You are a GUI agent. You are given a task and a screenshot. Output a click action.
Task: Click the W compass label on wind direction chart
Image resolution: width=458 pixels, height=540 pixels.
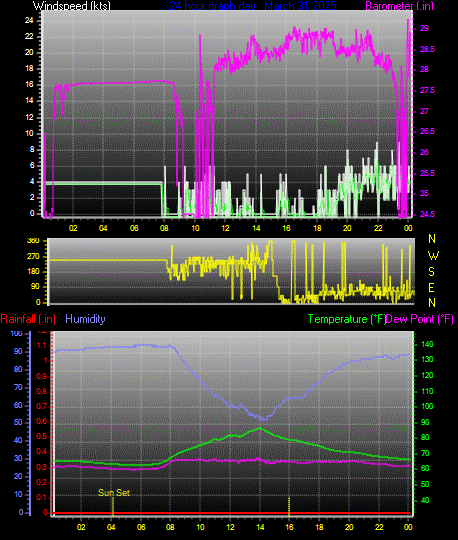click(433, 256)
